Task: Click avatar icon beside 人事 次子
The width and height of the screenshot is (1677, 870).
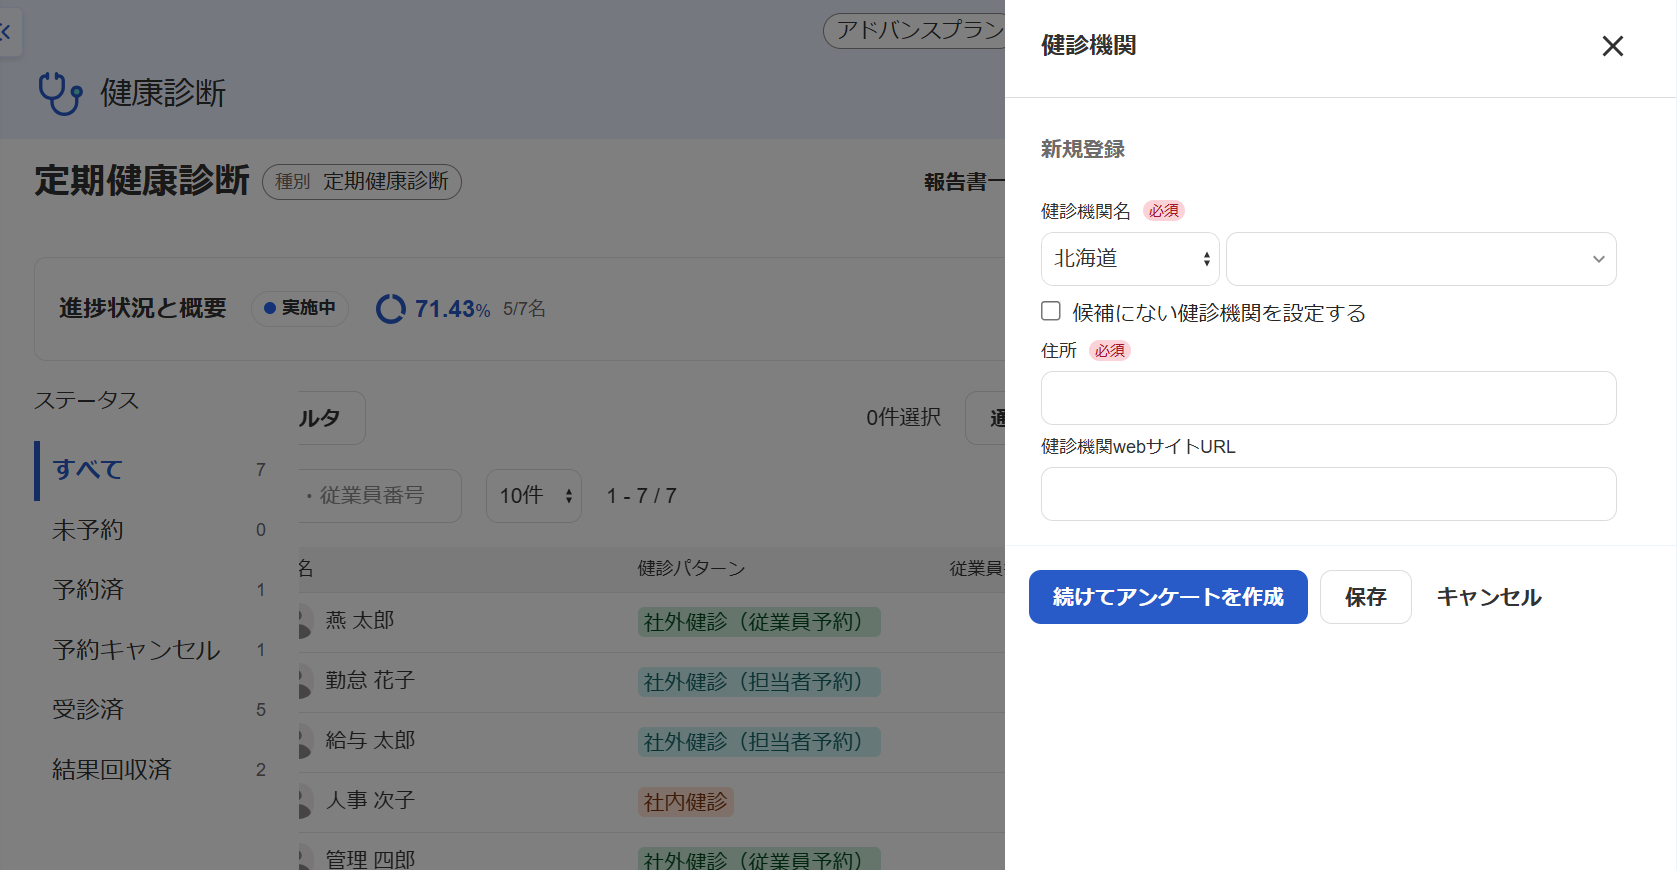Action: pos(305,802)
